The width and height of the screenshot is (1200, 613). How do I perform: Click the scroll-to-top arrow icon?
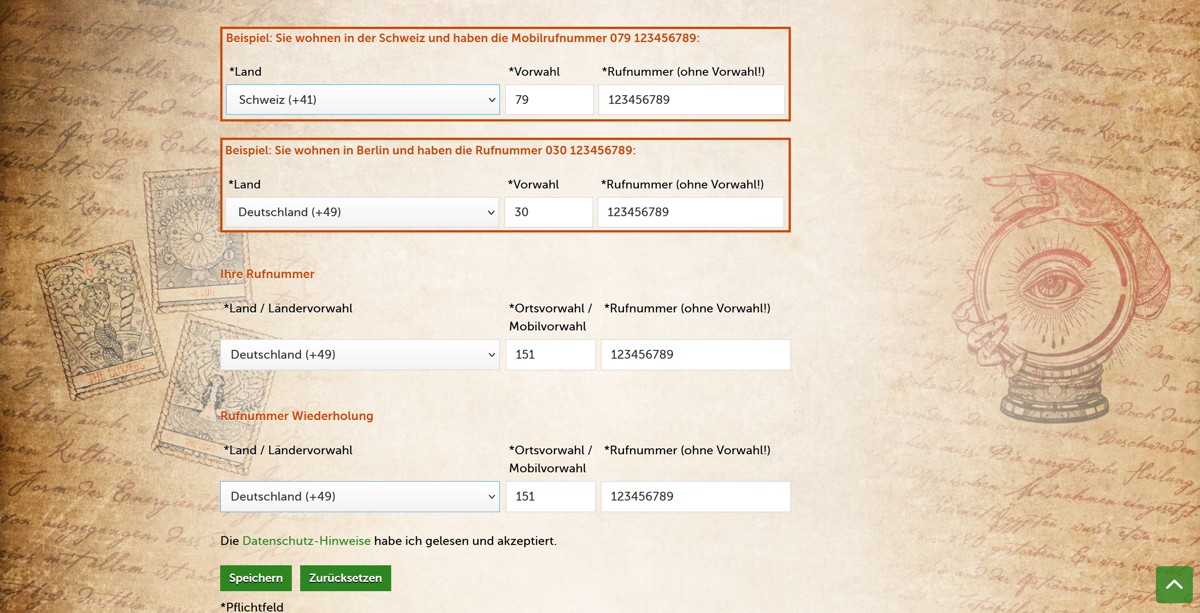point(1174,584)
